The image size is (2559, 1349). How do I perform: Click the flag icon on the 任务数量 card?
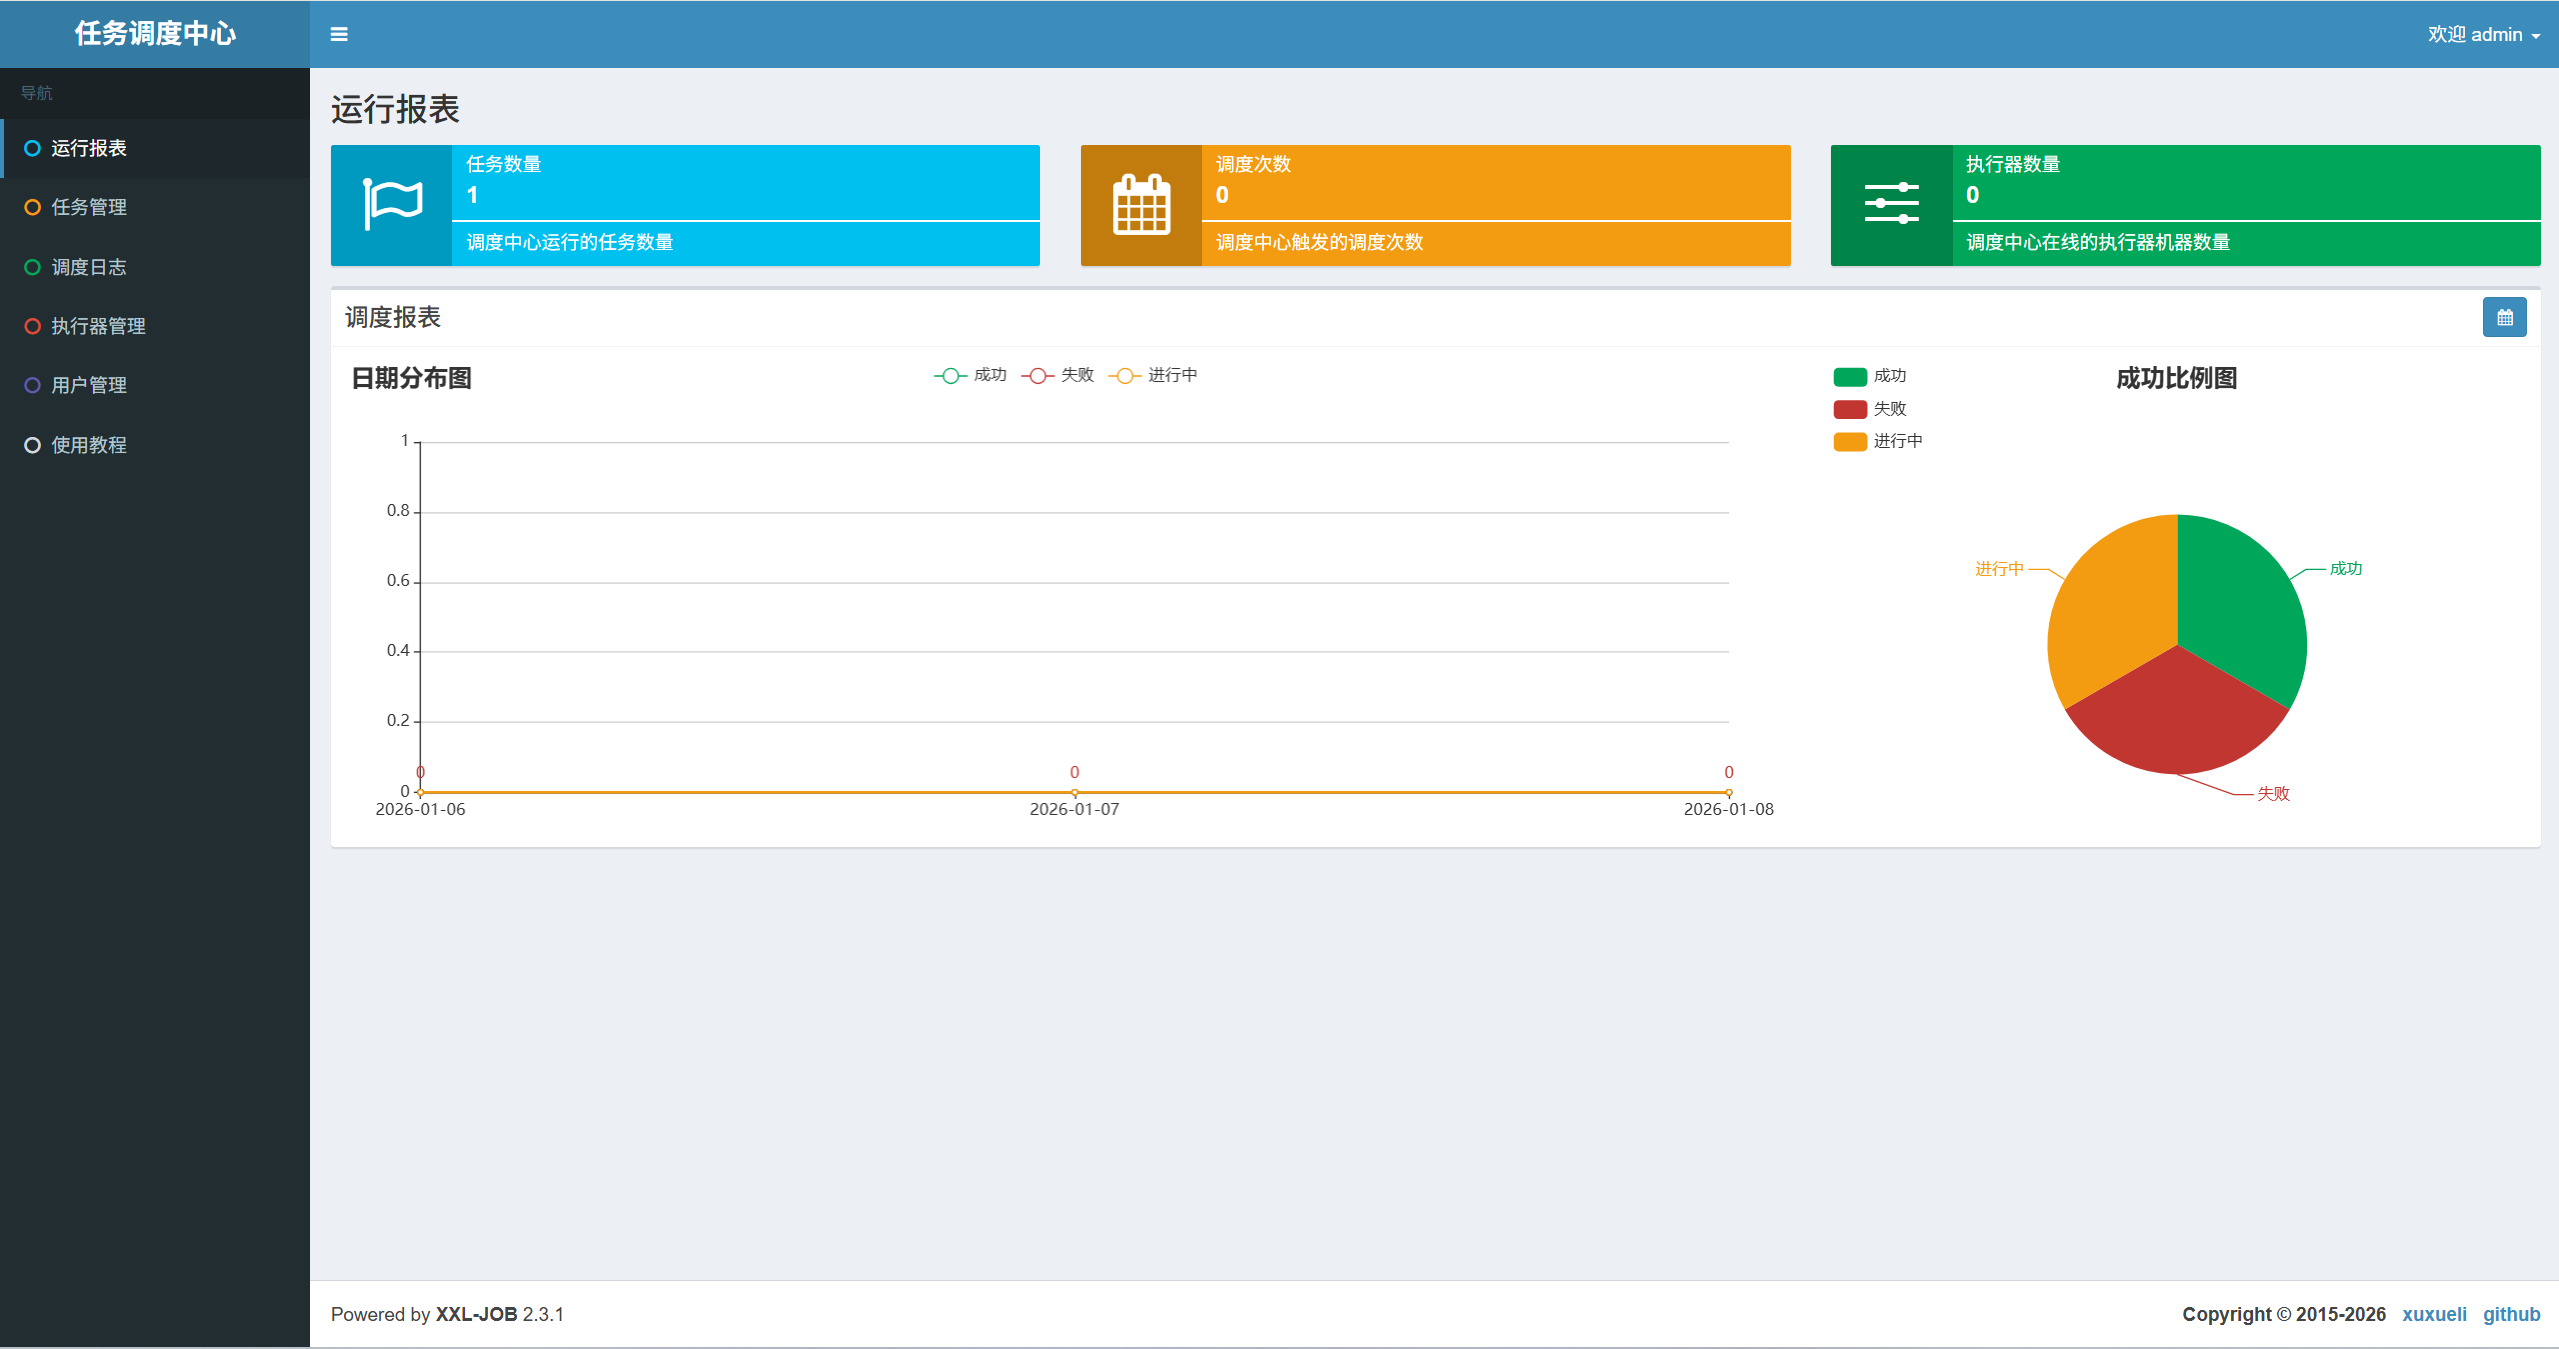tap(392, 205)
